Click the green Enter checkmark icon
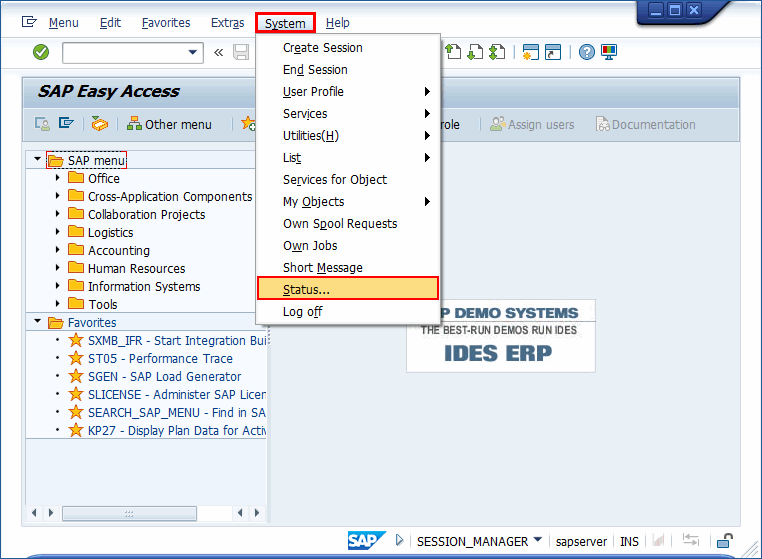The height and width of the screenshot is (559, 762). point(41,52)
